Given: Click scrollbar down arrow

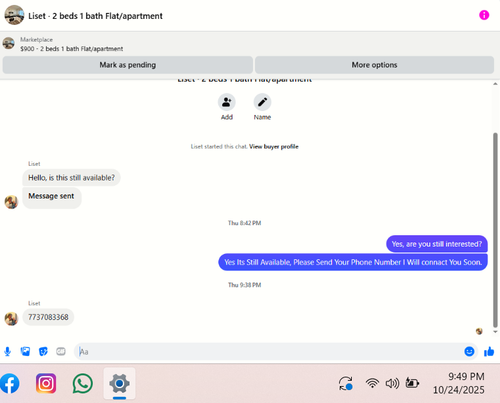Looking at the screenshot, I should (495, 332).
